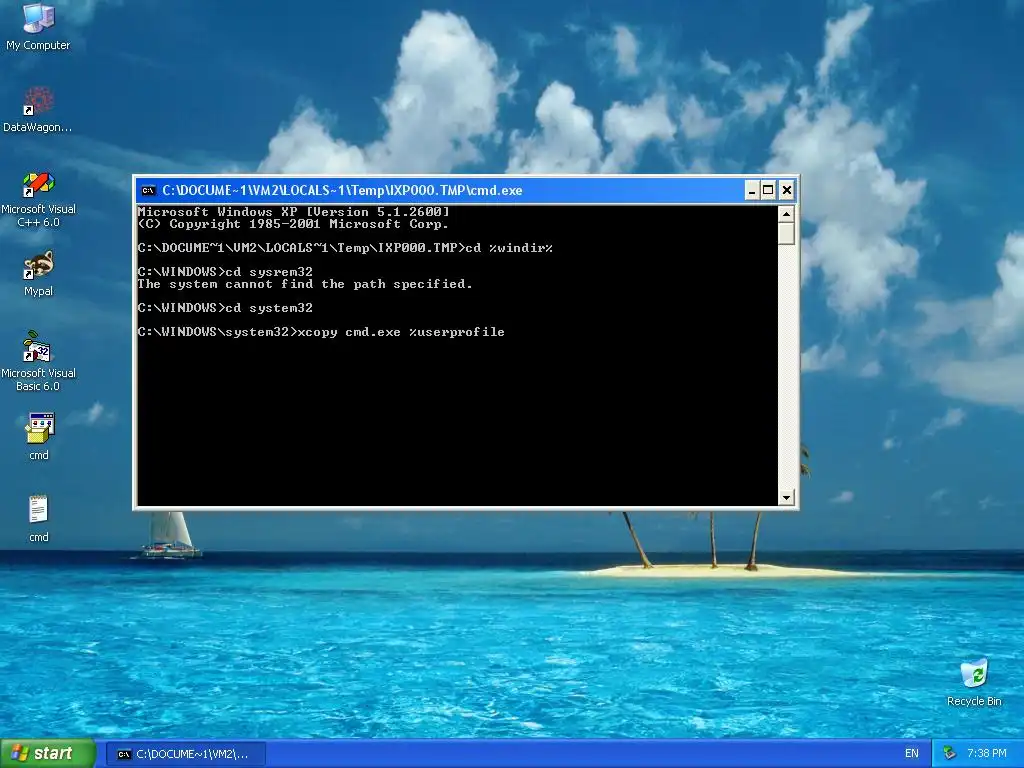Minimize the cmd.exe window
This screenshot has height=768, width=1024.
pyautogui.click(x=752, y=191)
